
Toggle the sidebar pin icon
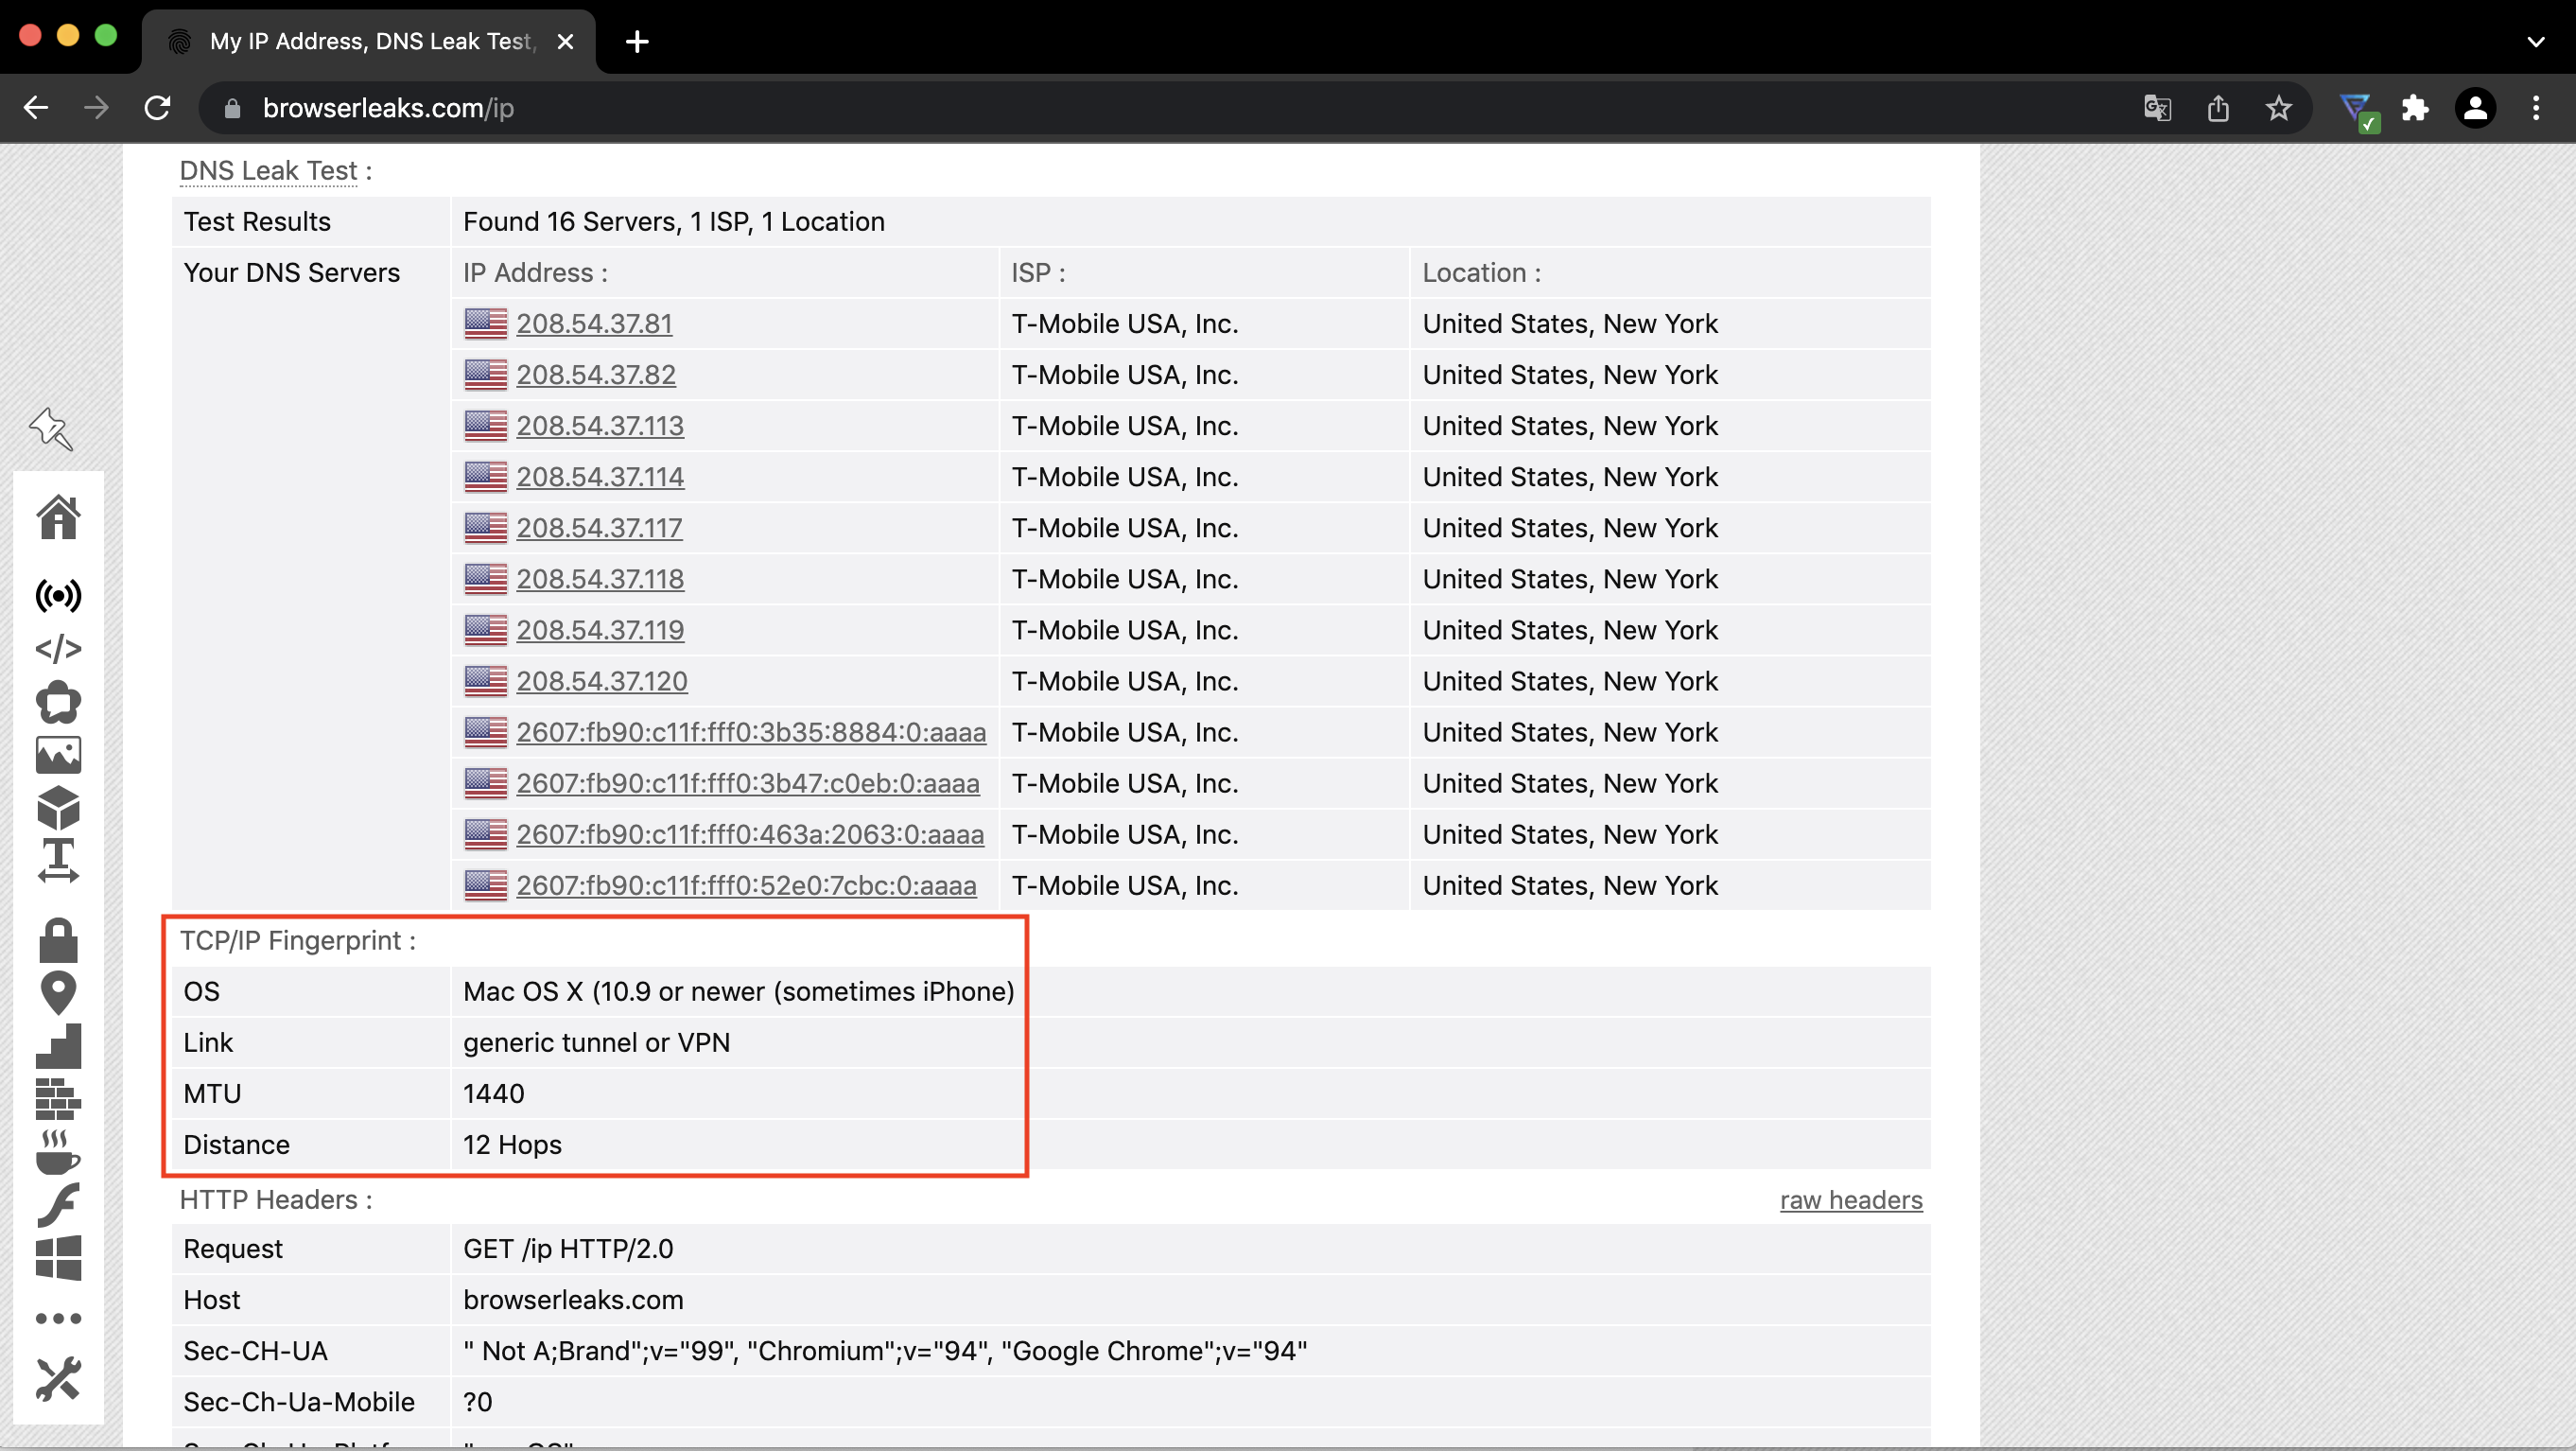[x=51, y=430]
